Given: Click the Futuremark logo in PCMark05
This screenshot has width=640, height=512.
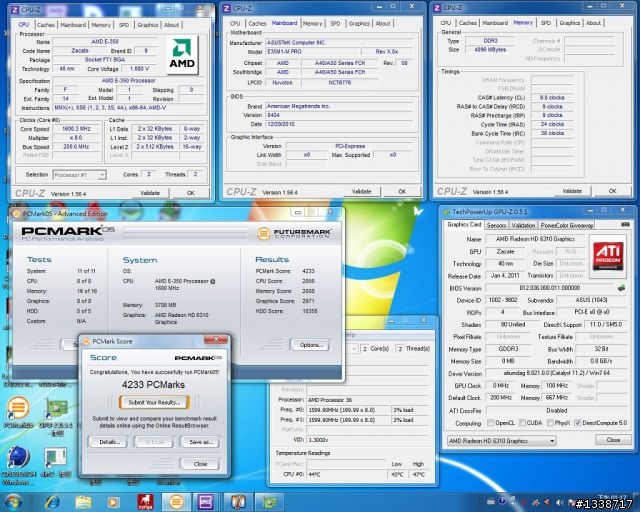Looking at the screenshot, I should [x=295, y=233].
